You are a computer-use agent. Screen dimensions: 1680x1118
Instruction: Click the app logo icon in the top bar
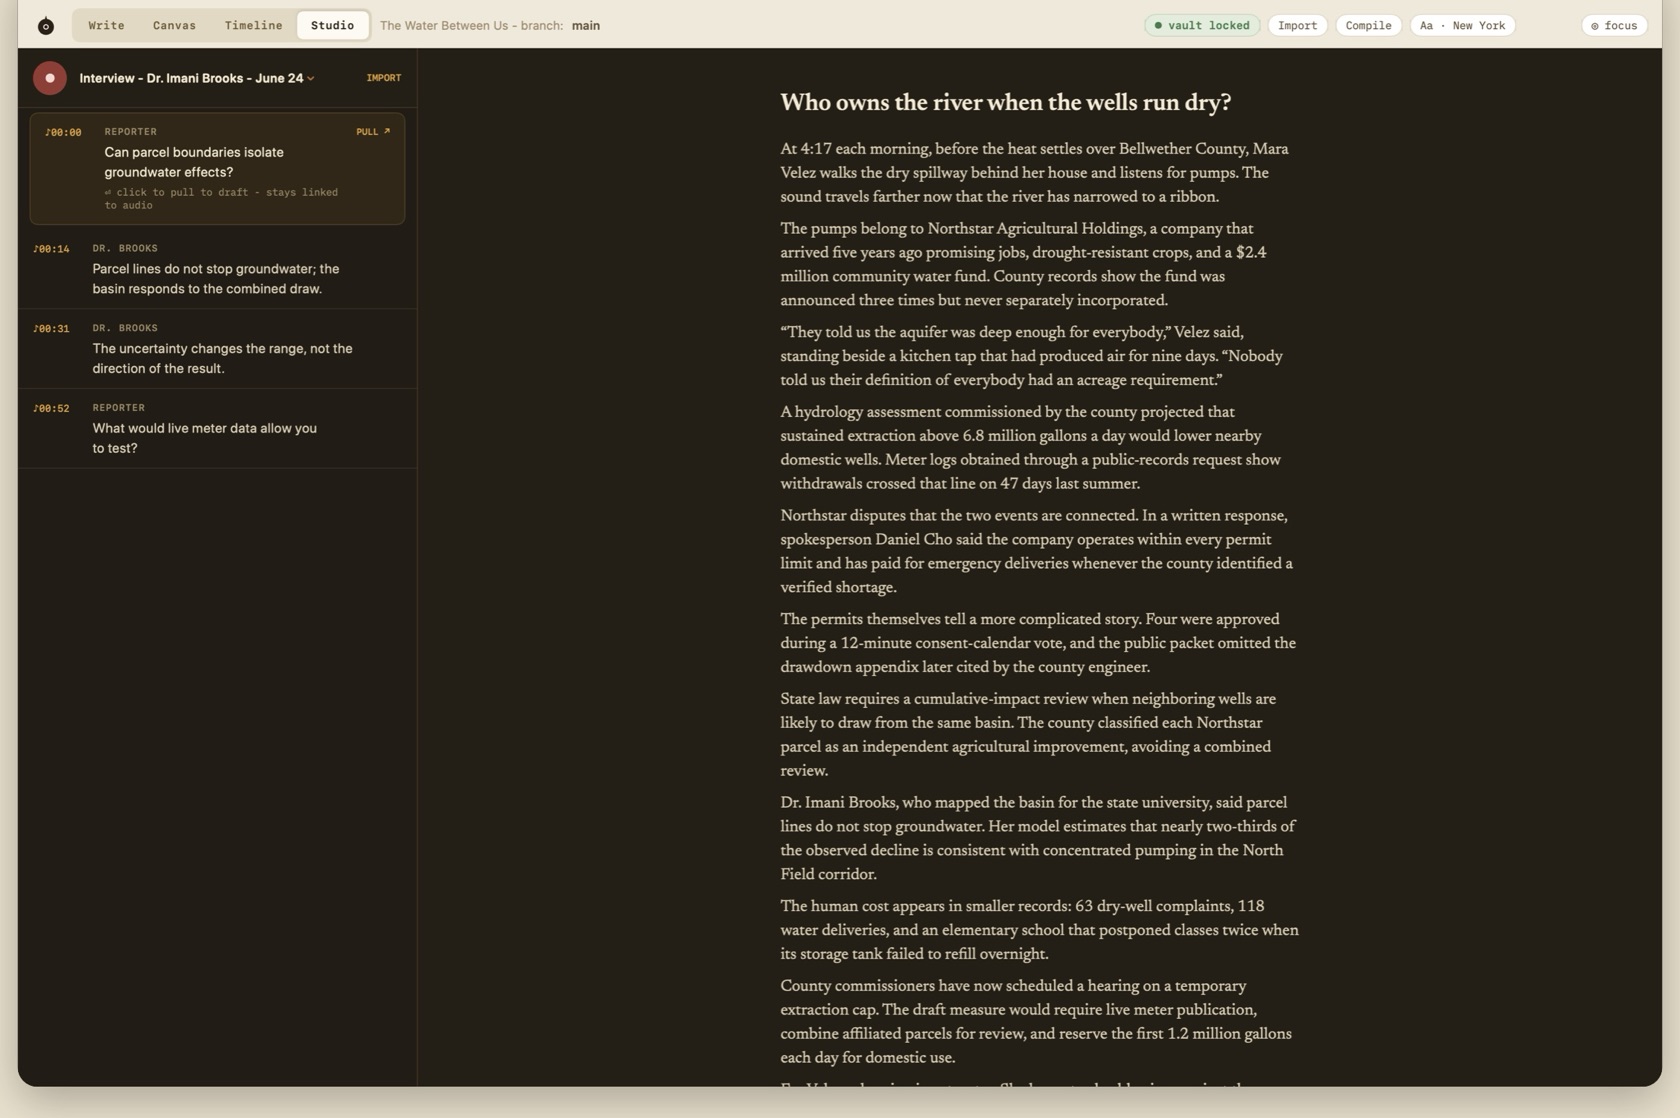point(46,26)
